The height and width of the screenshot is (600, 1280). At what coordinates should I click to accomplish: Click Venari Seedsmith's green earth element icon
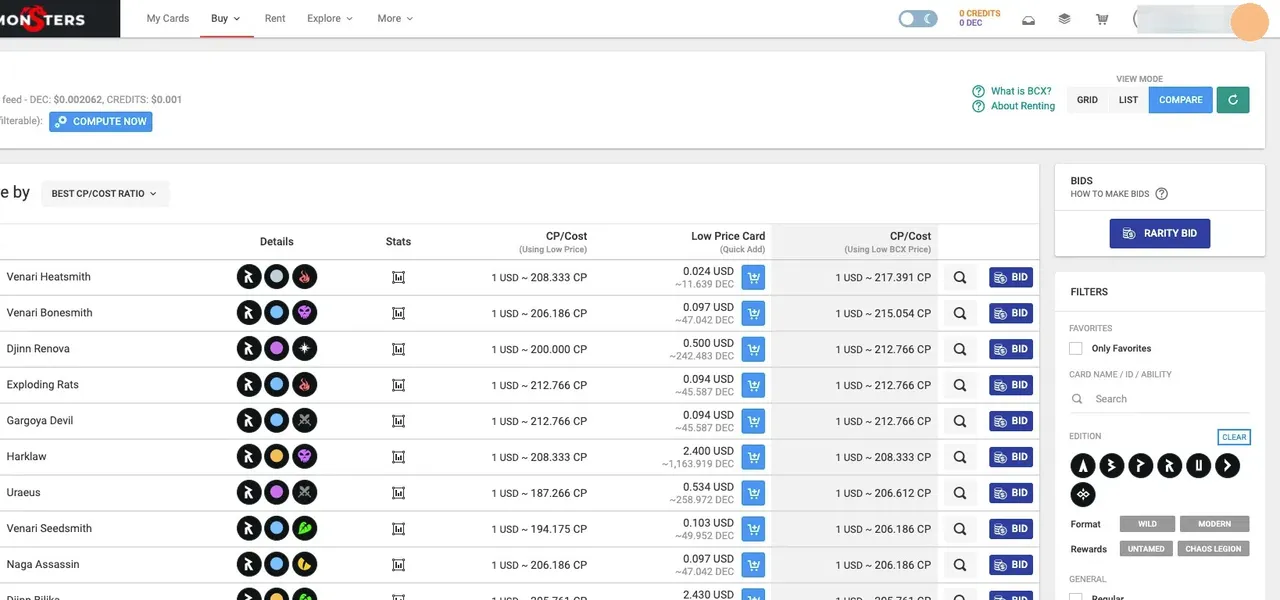[x=305, y=529]
